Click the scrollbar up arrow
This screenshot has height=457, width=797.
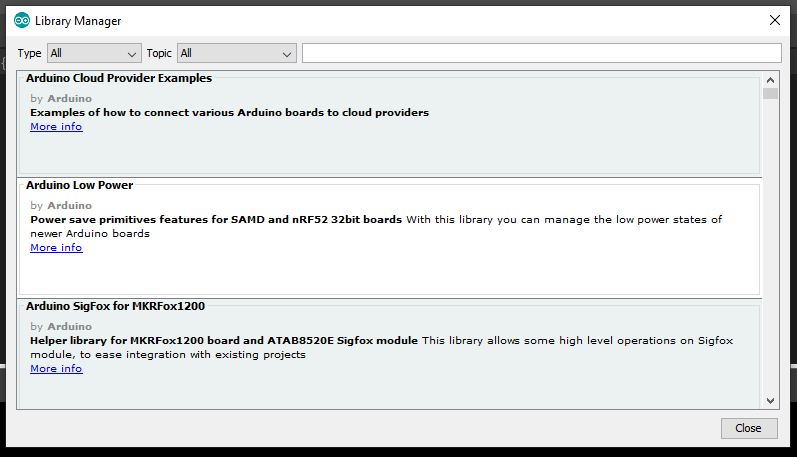click(770, 80)
